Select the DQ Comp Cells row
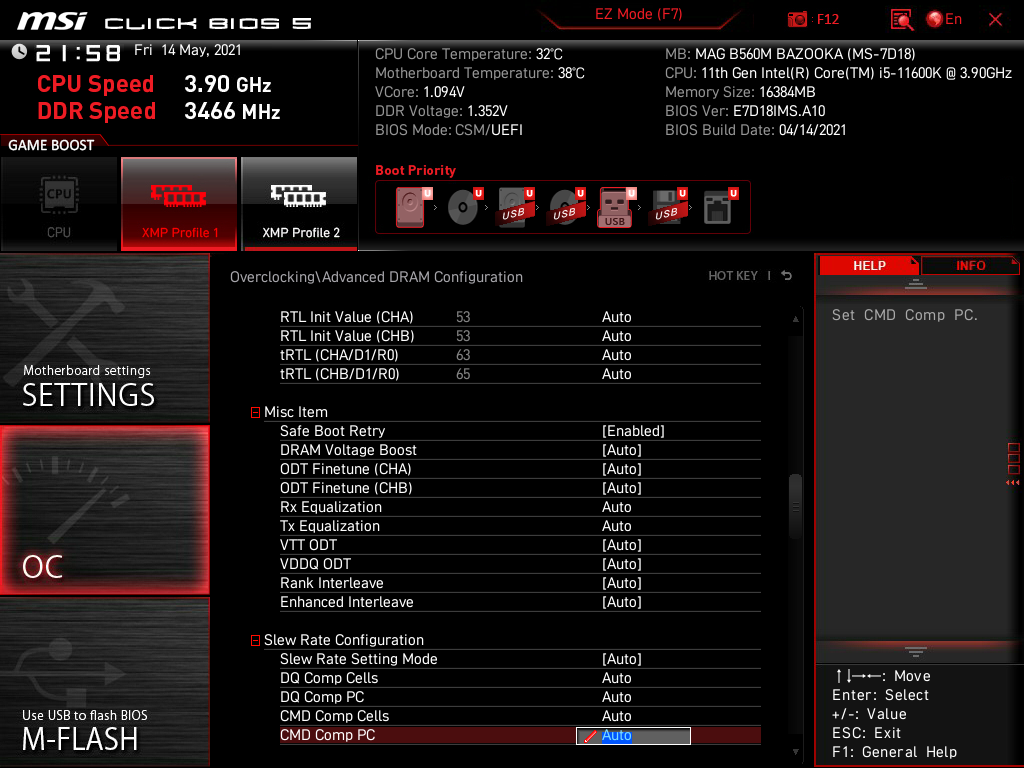 520,678
